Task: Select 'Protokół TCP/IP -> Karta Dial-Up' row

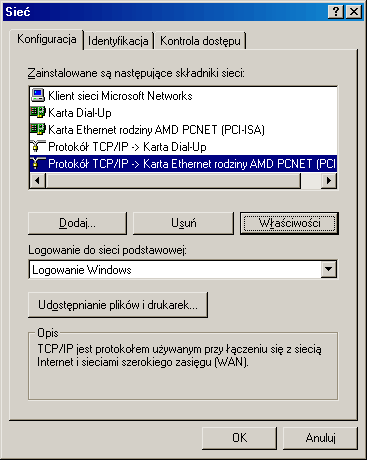Action: pyautogui.click(x=183, y=147)
